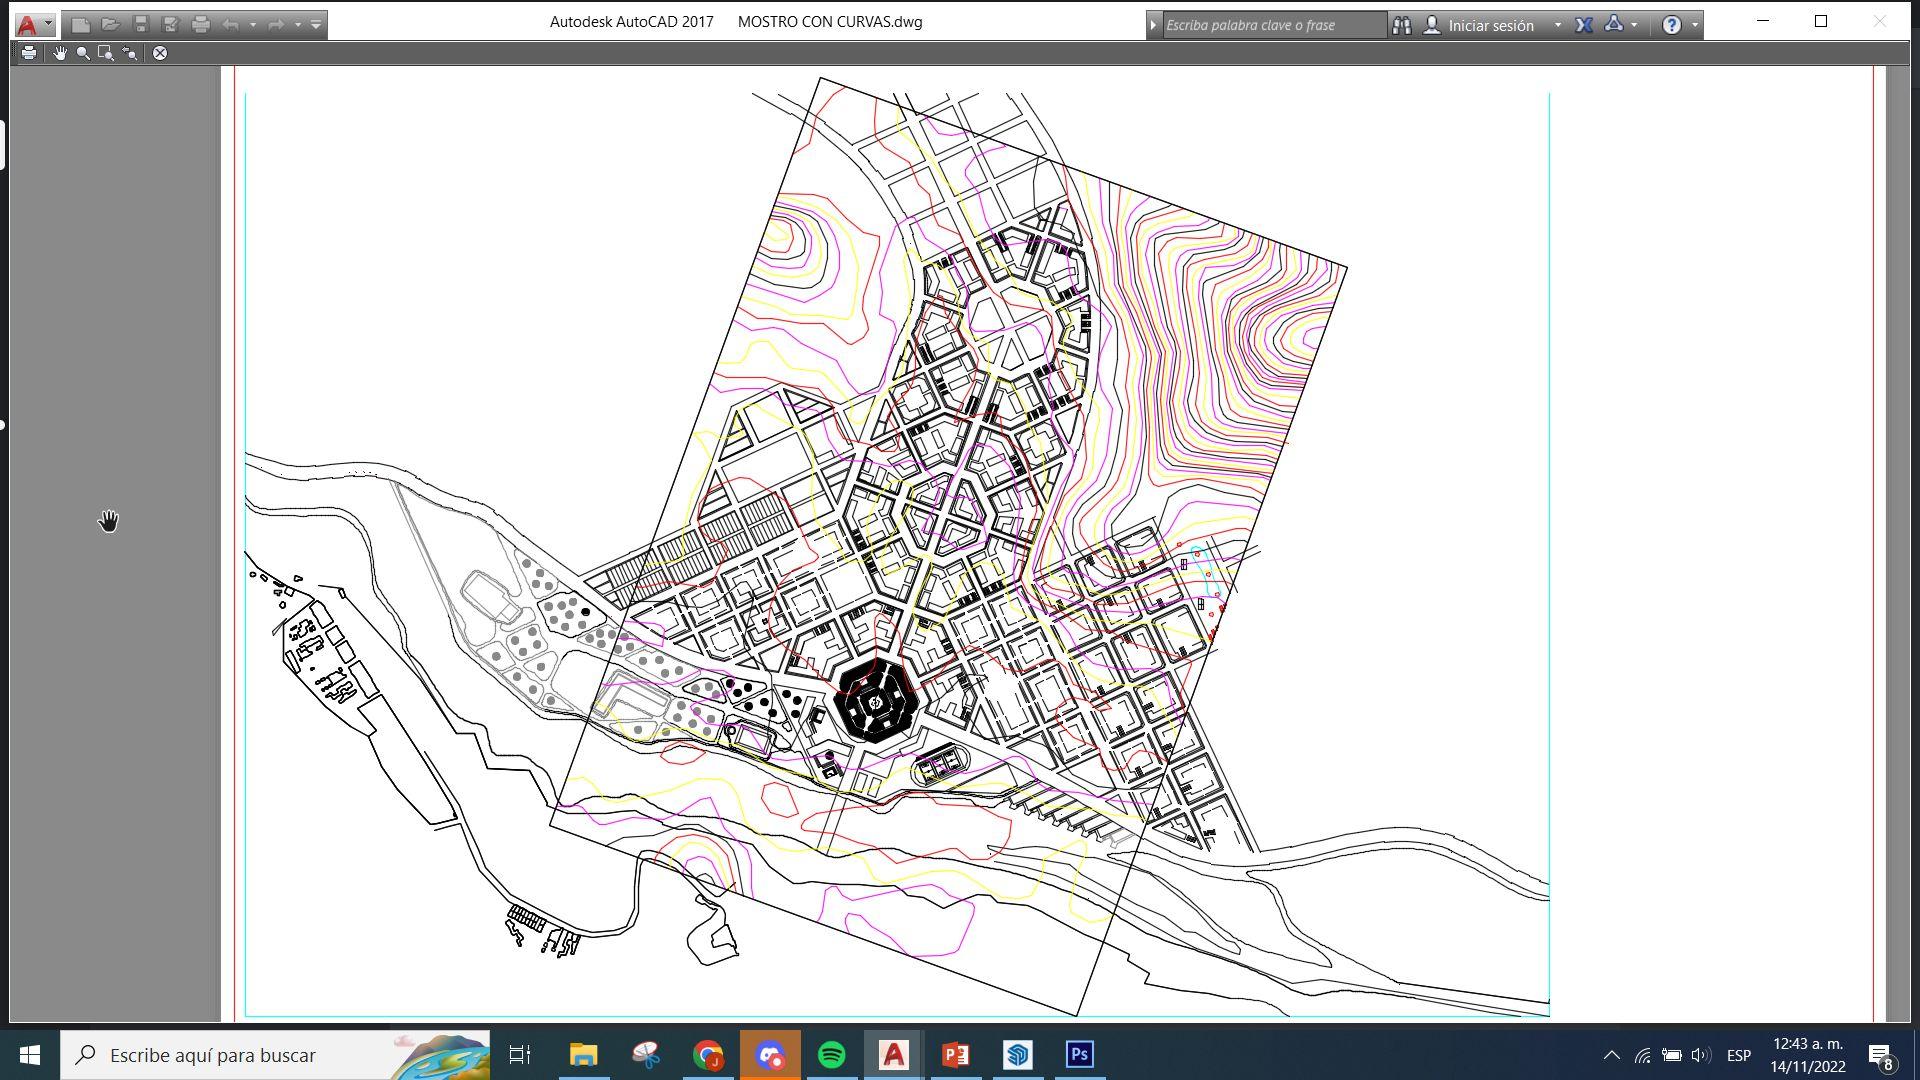Open Windows notification center
Image resolution: width=1920 pixels, height=1080 pixels.
click(1880, 1055)
